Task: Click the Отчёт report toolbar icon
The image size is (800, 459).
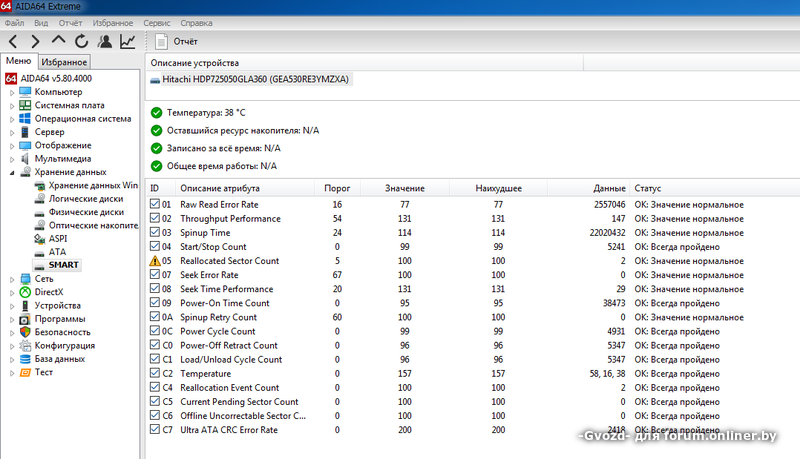Action: tap(177, 42)
